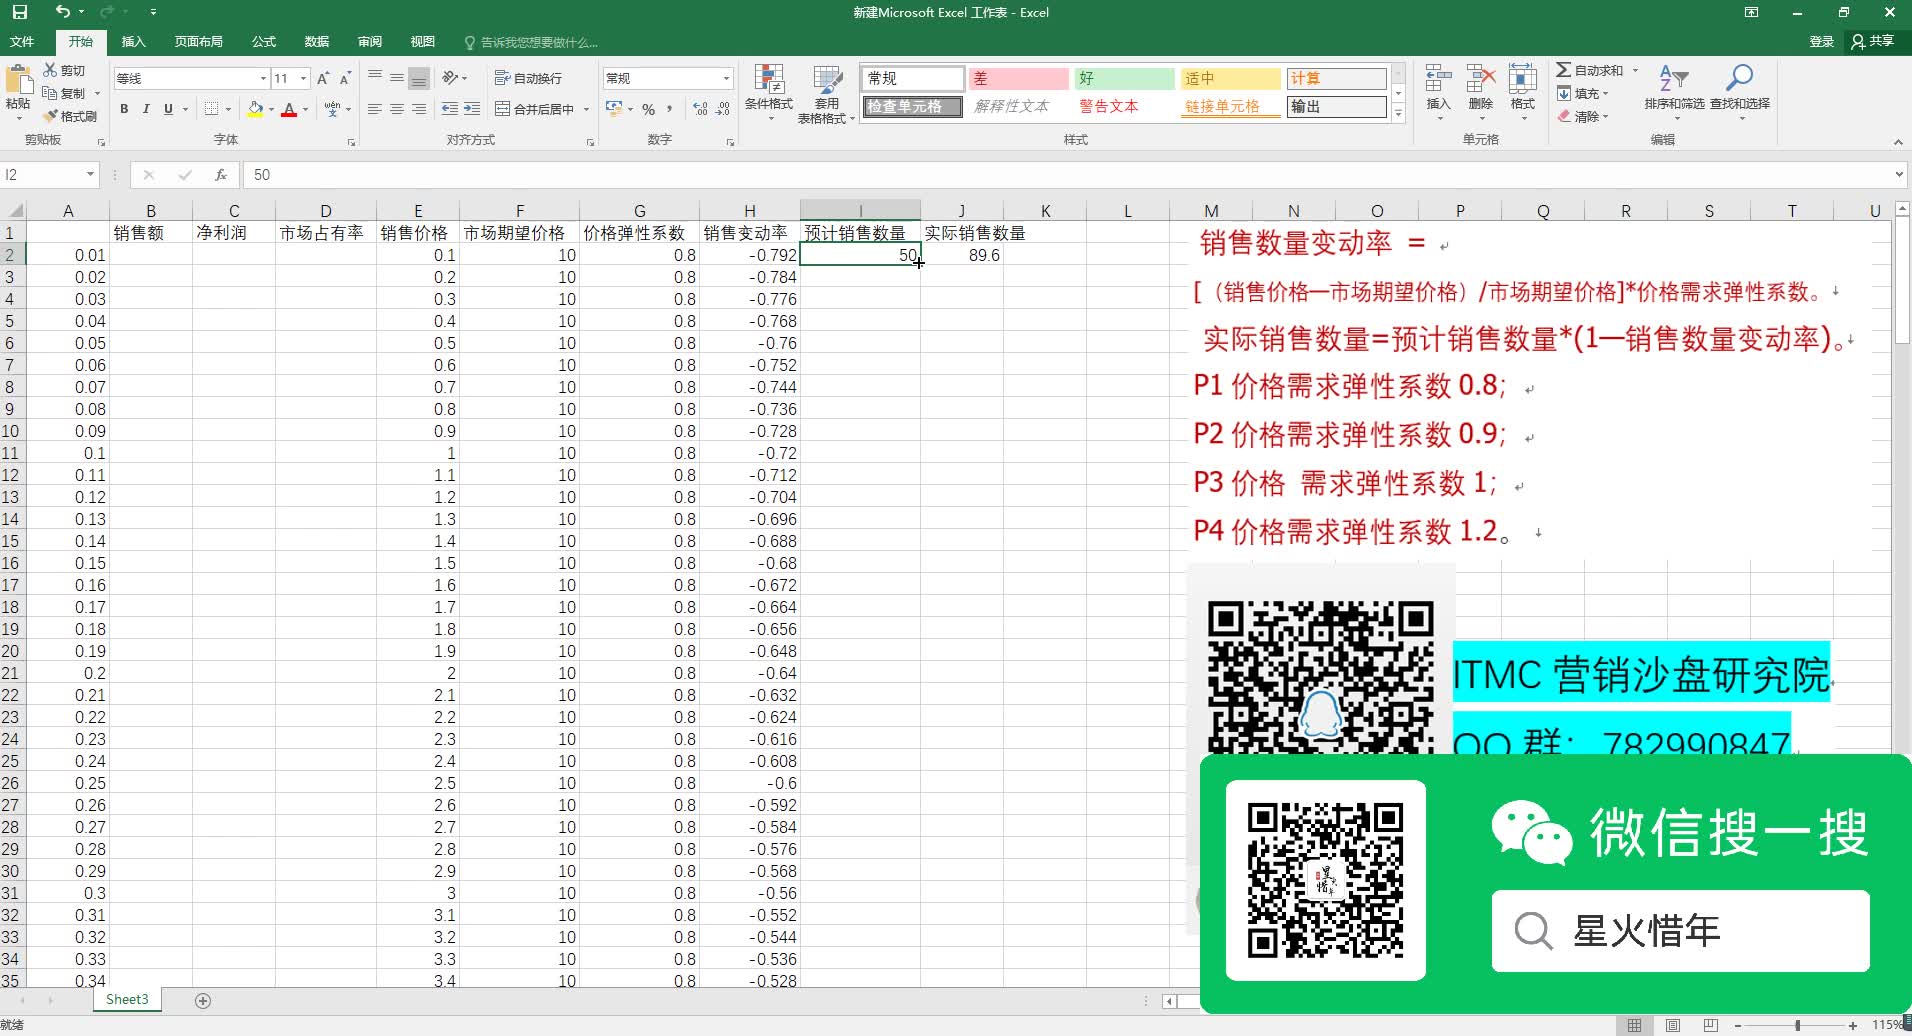Apply percent style format
The width and height of the screenshot is (1912, 1036).
648,109
